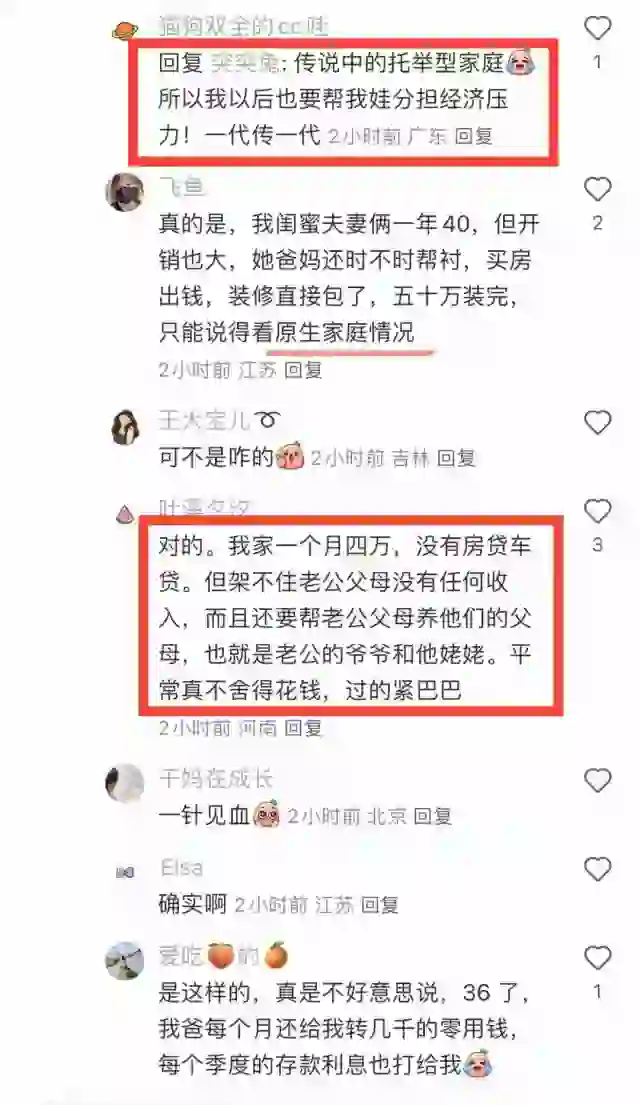Open 干妈在成长's profile avatar

pos(125,782)
